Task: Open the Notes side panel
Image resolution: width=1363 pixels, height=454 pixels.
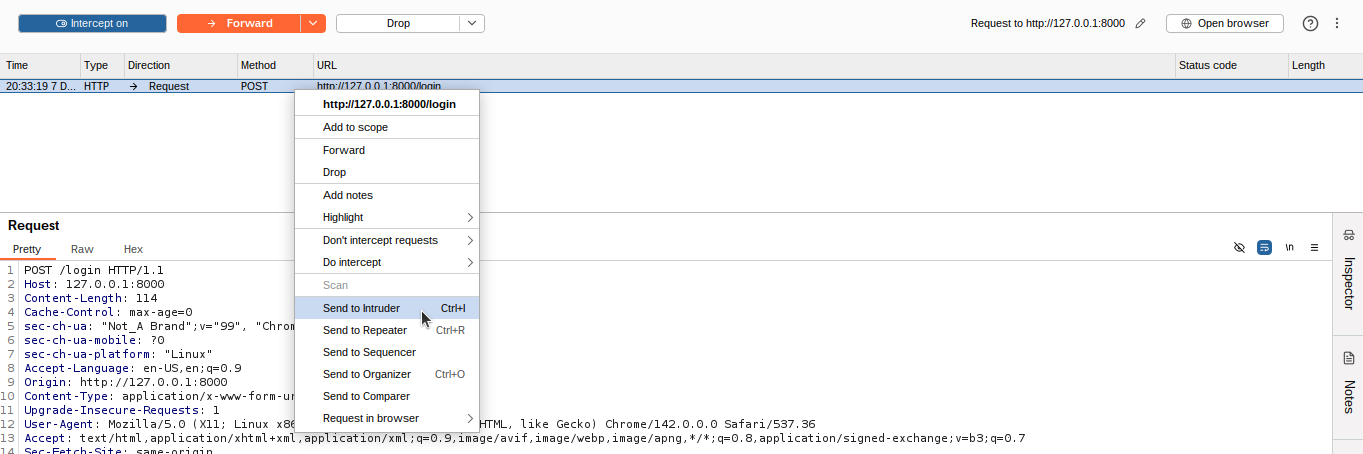Action: pos(1348,383)
